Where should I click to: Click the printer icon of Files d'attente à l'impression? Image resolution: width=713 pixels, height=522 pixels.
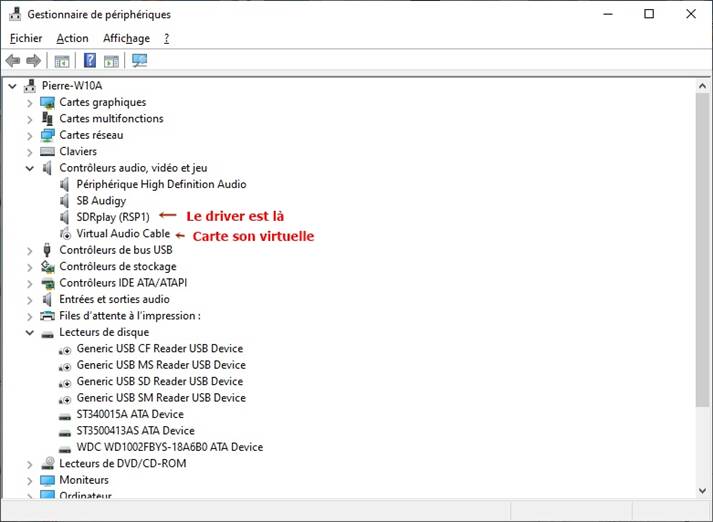[47, 316]
